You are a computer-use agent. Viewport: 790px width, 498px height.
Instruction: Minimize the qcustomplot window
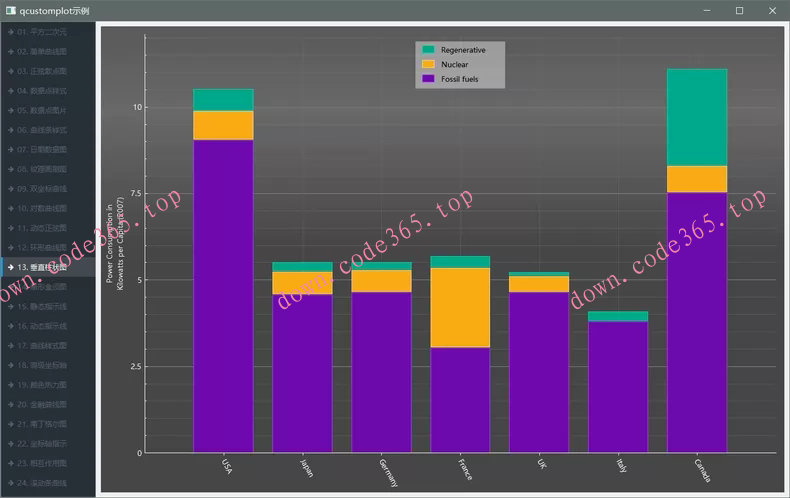707,11
